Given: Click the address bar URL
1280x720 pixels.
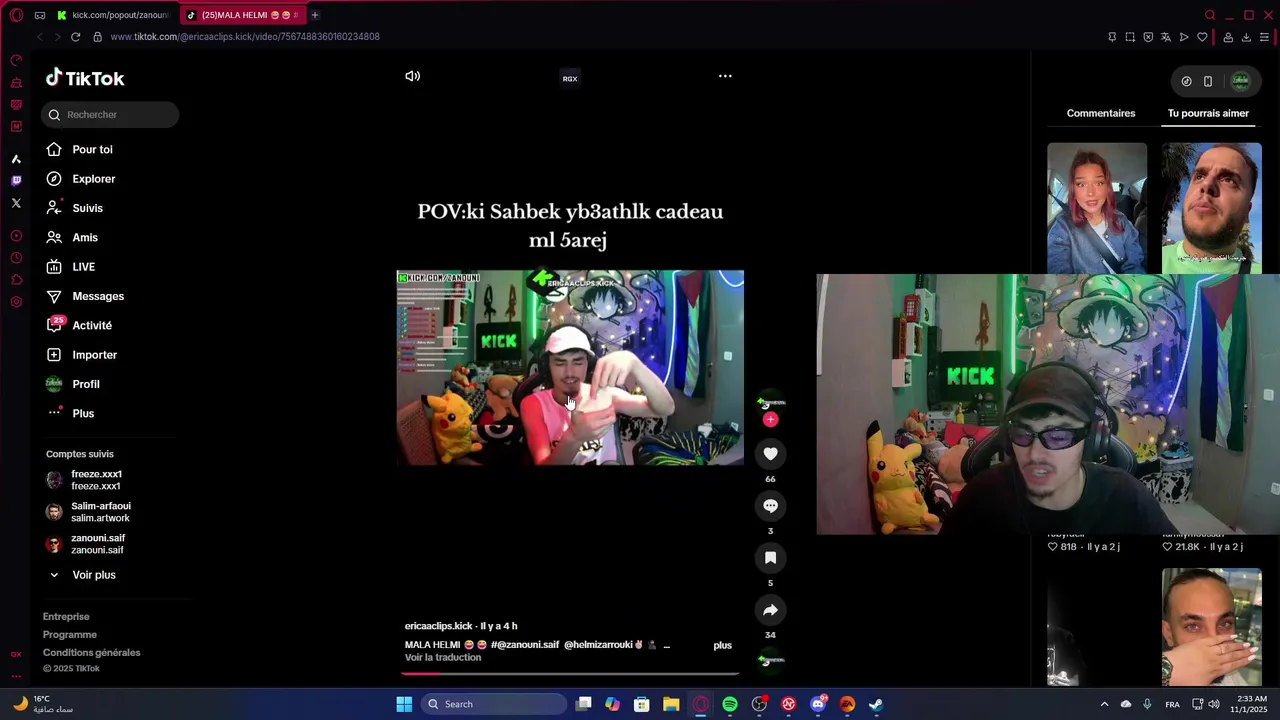Looking at the screenshot, I should (x=245, y=37).
